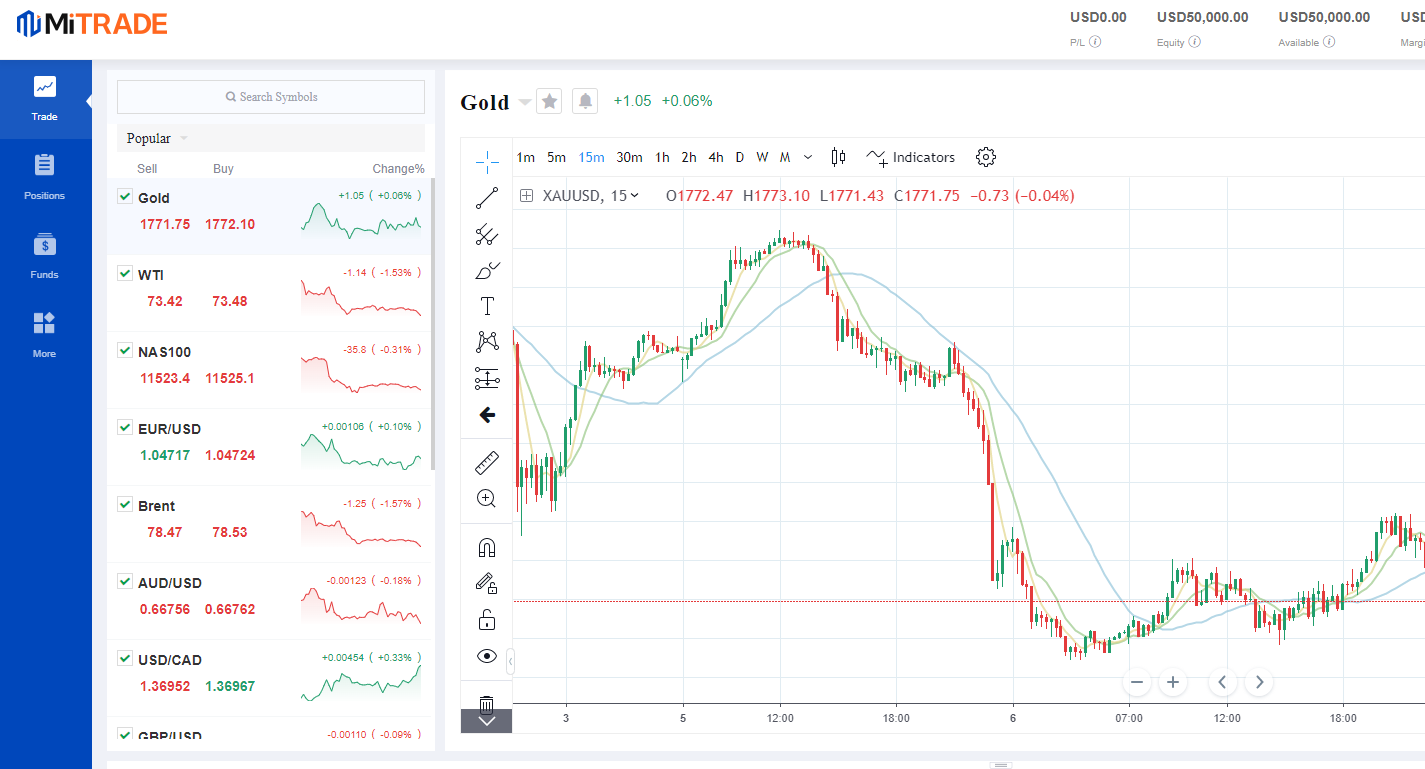1425x769 pixels.
Task: Activate the magnet mode icon
Action: [487, 548]
